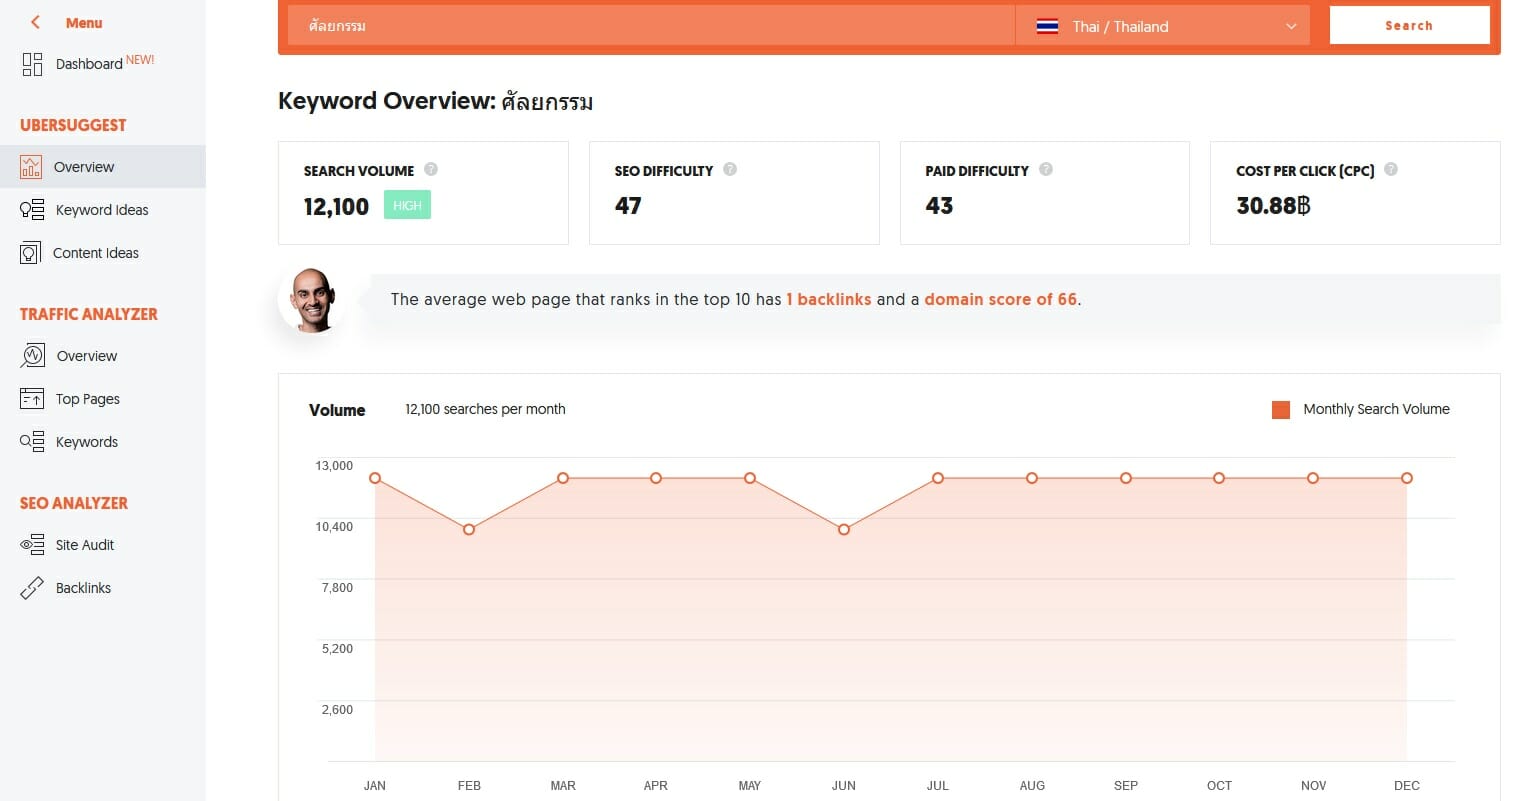Select the JUL data point
This screenshot has width=1518, height=801.
(938, 478)
